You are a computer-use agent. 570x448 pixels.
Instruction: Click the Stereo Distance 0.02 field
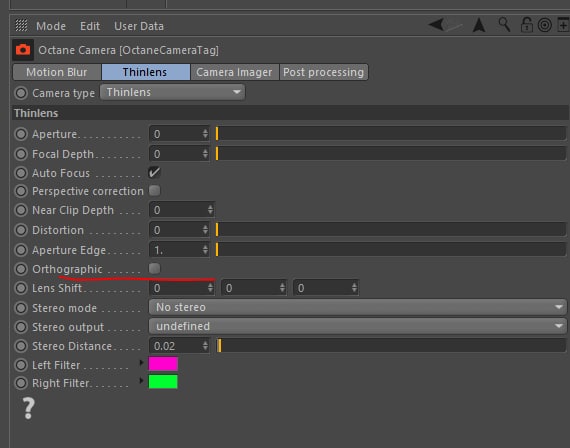pos(179,346)
